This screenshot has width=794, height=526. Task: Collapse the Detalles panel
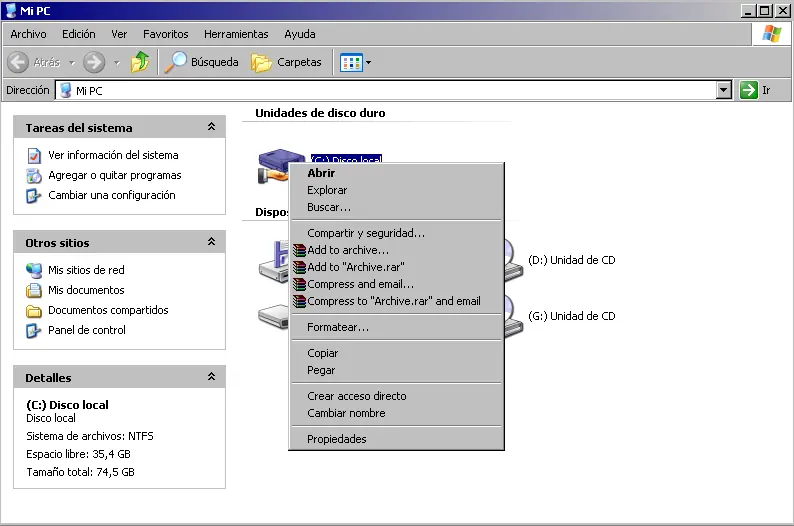(211, 377)
